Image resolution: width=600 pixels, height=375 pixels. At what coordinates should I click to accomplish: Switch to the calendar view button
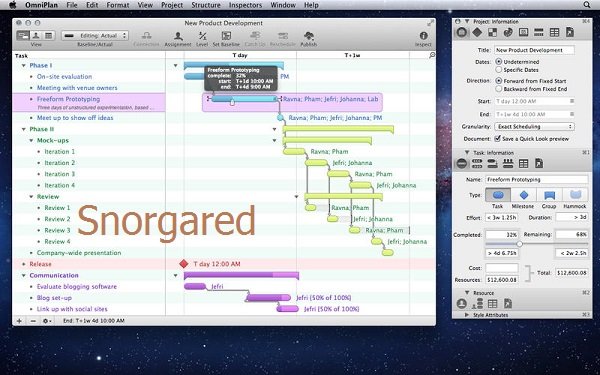point(49,36)
